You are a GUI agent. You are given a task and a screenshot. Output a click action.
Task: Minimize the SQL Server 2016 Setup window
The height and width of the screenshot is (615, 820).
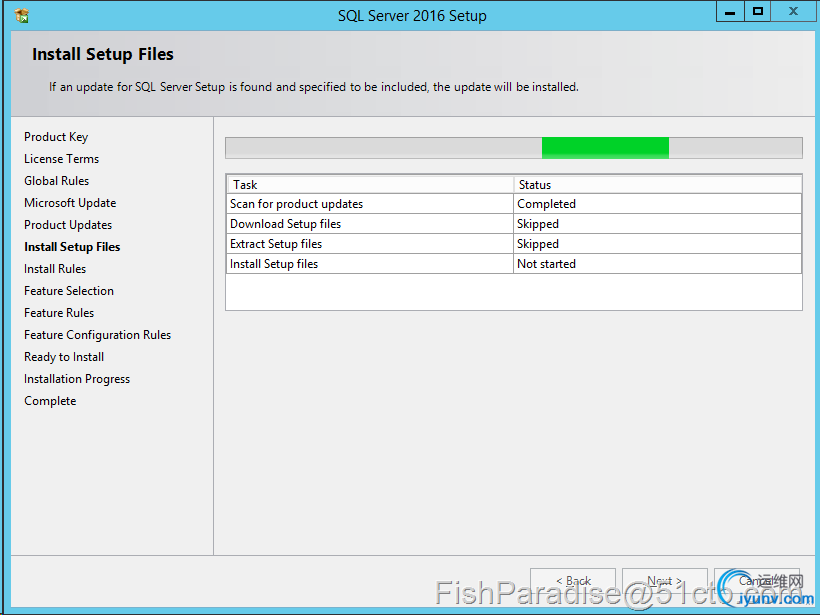730,12
